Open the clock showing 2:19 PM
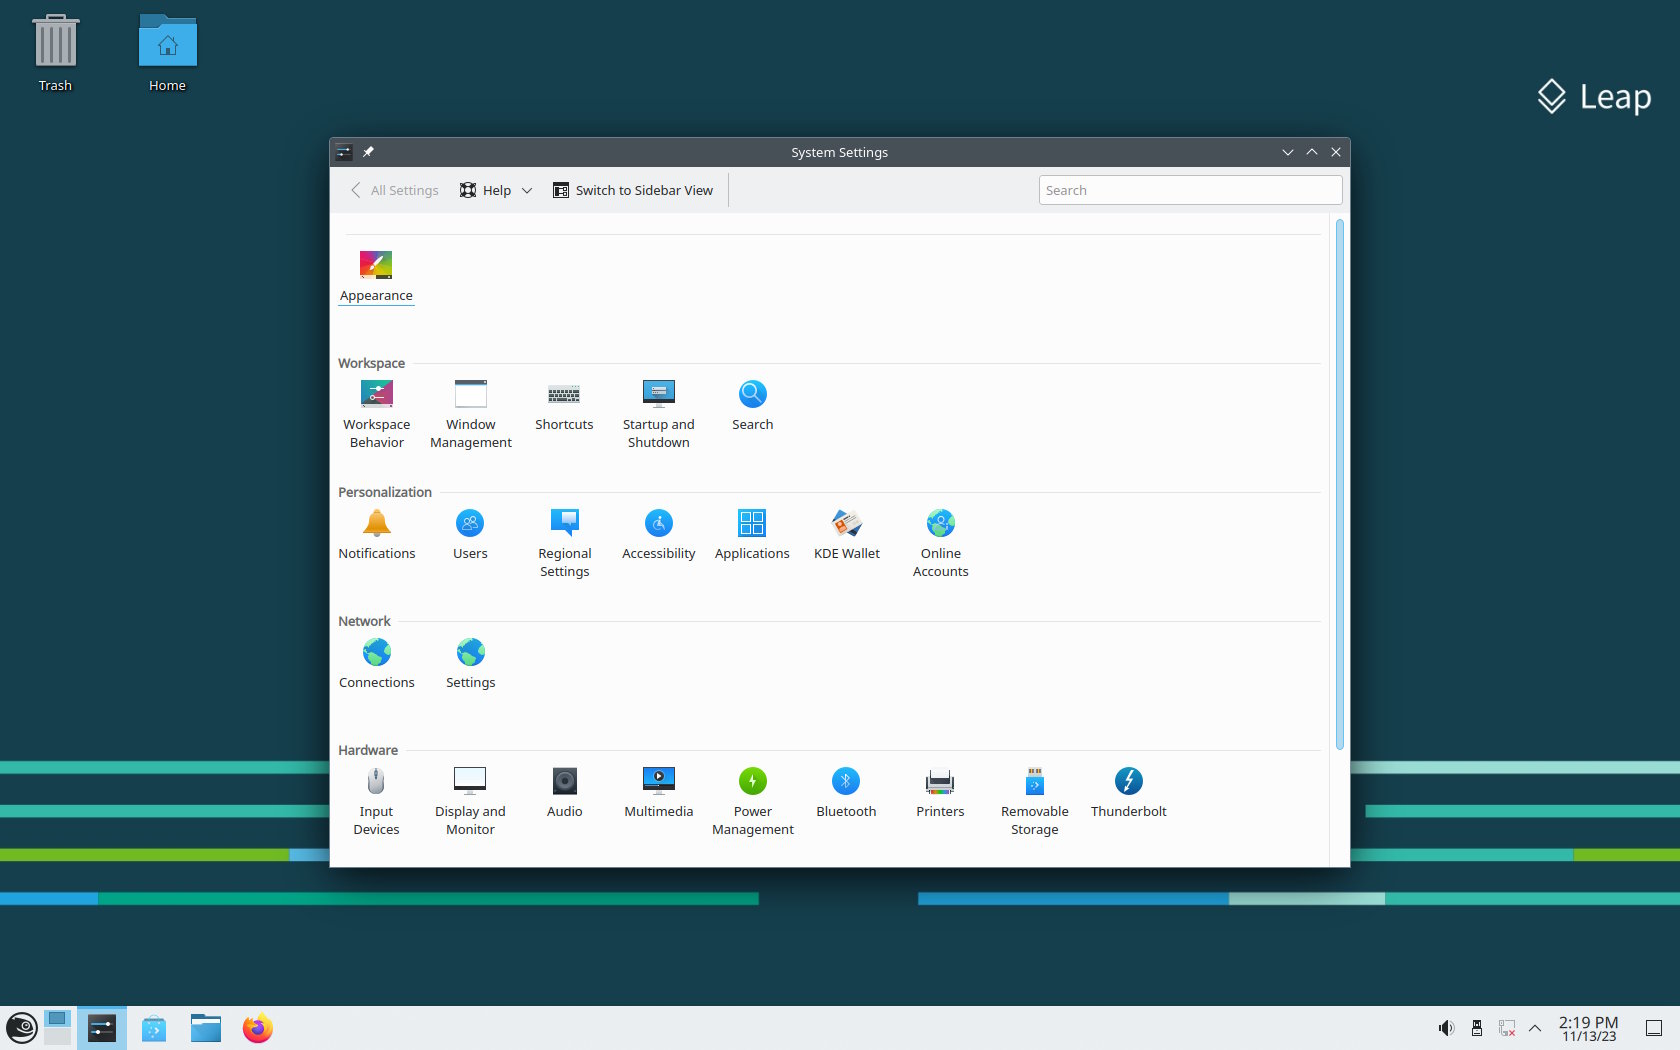1680x1050 pixels. coord(1588,1028)
